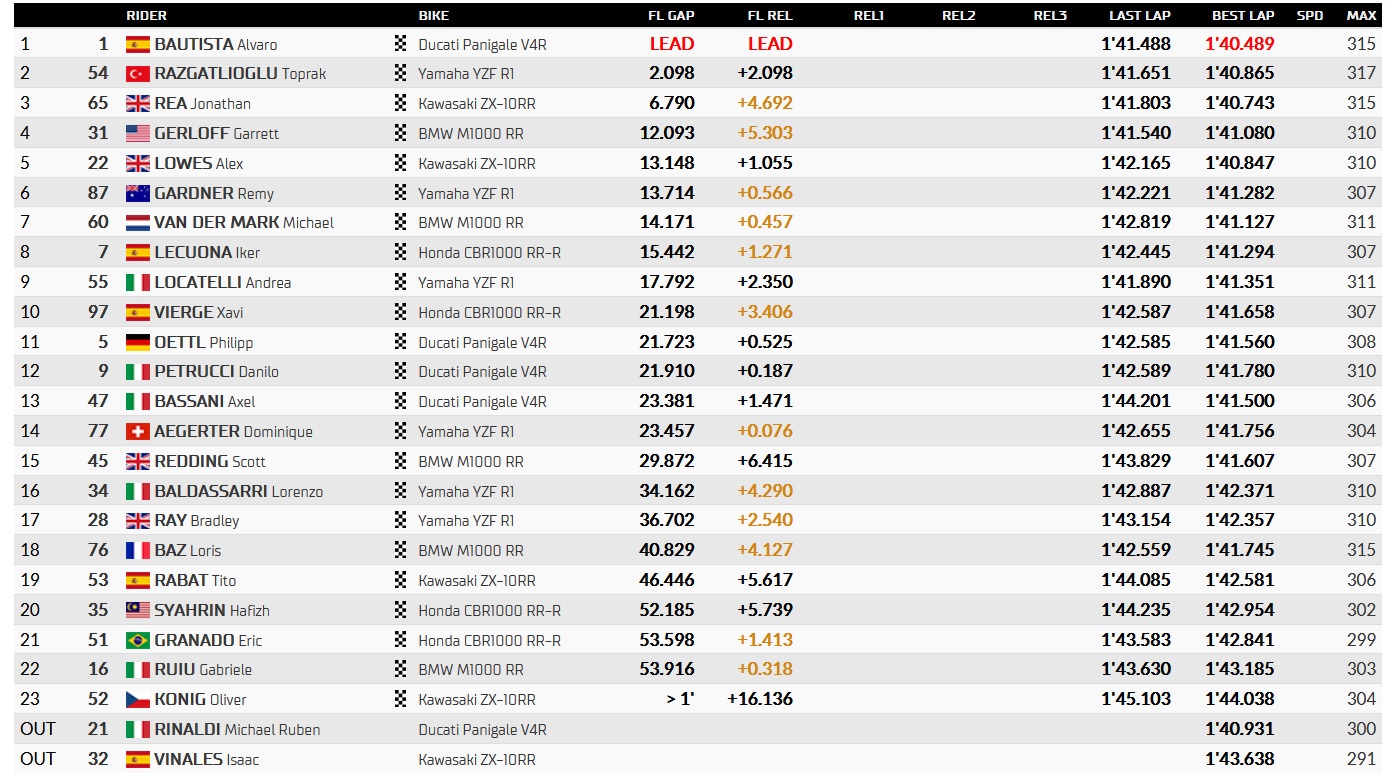Click the chequered flag icon in Petrucci's row
This screenshot has width=1395, height=773.
tap(402, 371)
